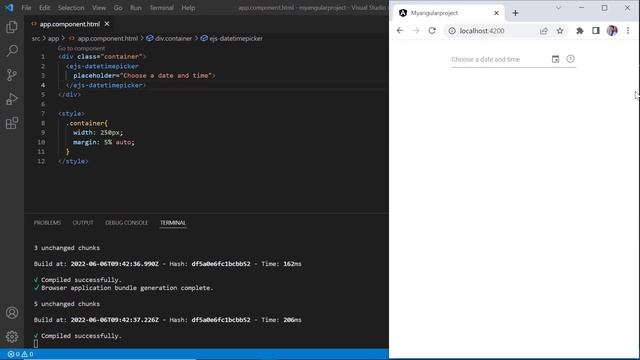Share this page icon in Chrome

(x=544, y=31)
